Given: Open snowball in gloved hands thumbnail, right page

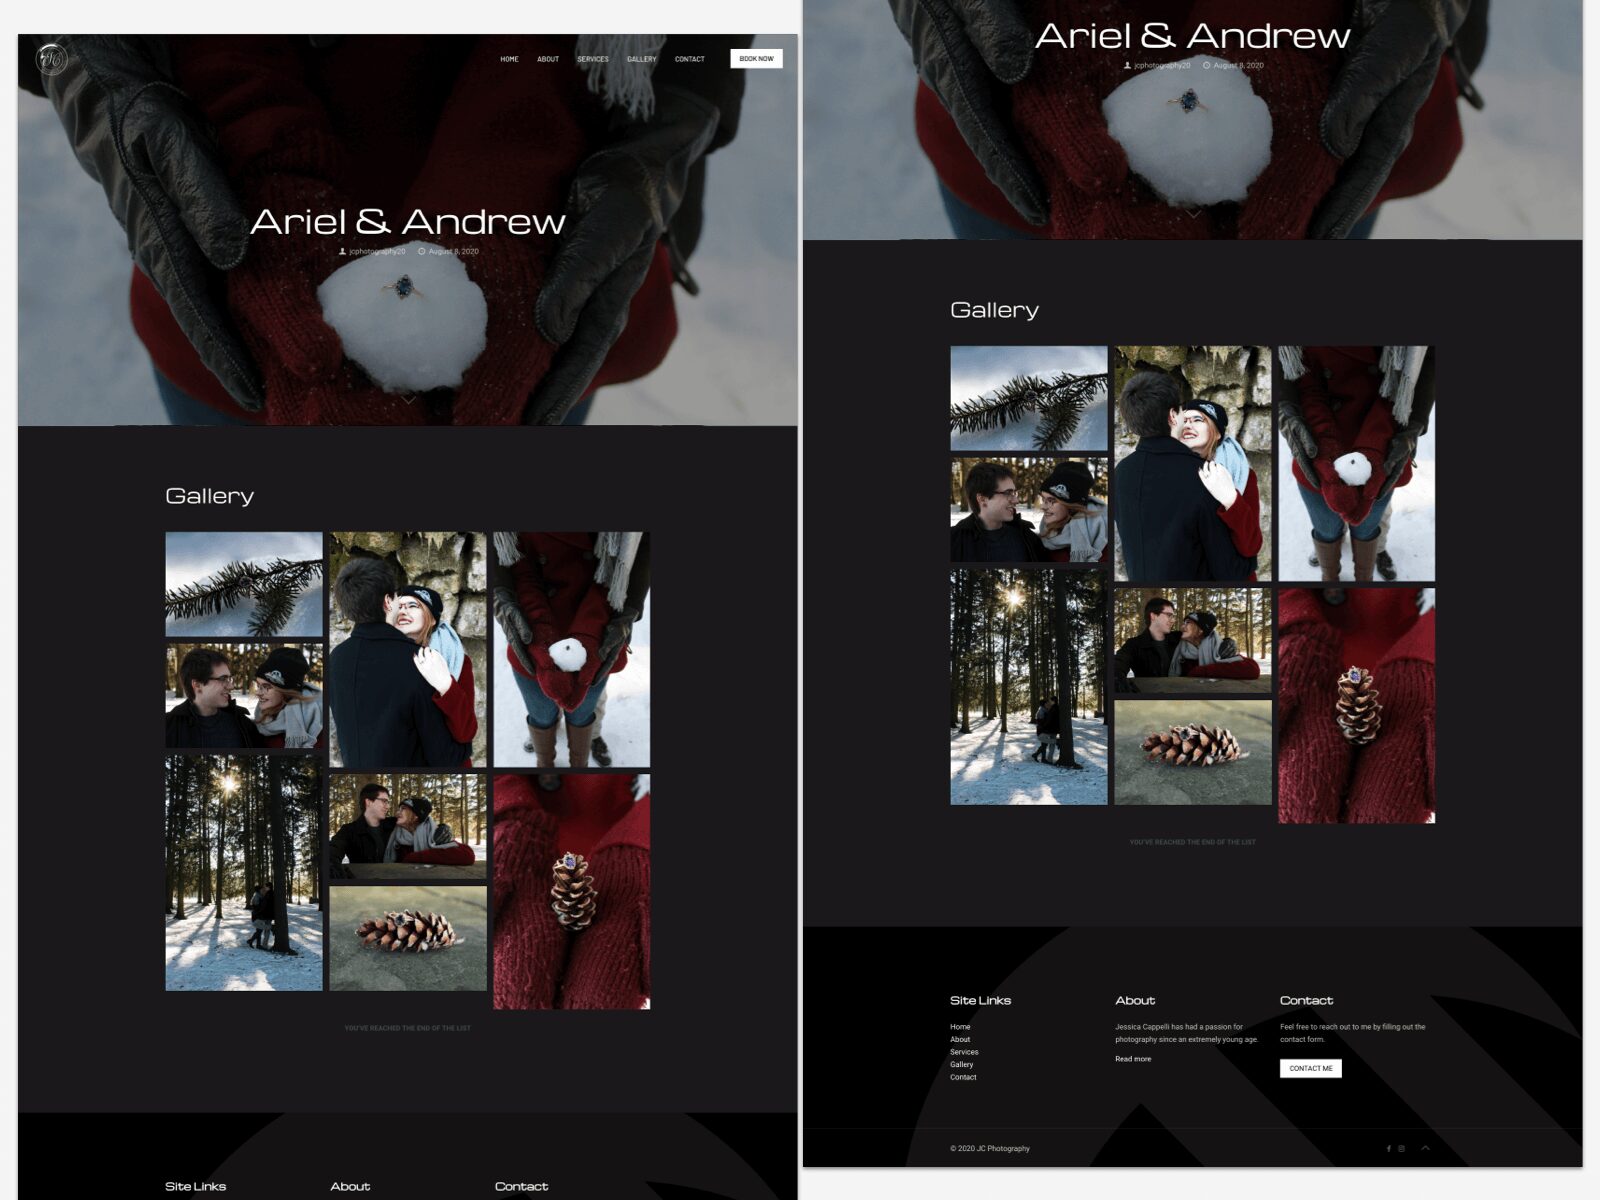Looking at the screenshot, I should point(1356,464).
